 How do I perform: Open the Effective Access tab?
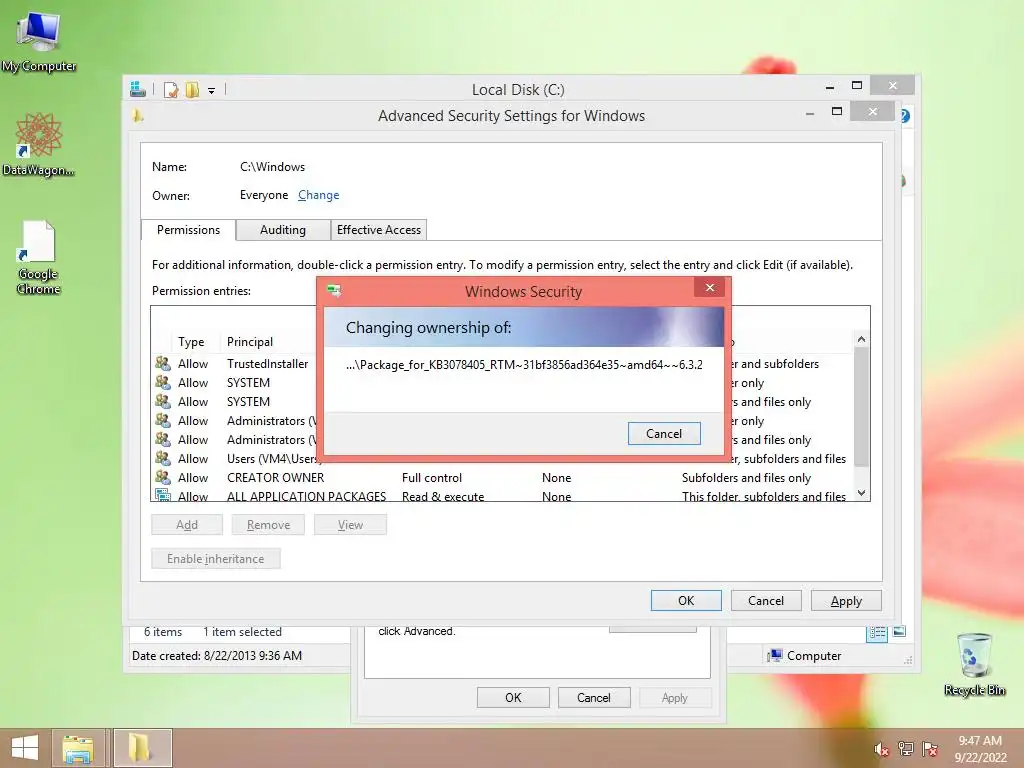point(379,230)
